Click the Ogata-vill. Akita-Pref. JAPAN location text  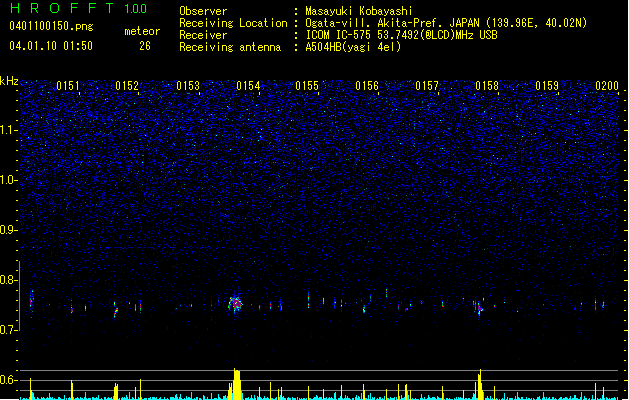point(446,23)
